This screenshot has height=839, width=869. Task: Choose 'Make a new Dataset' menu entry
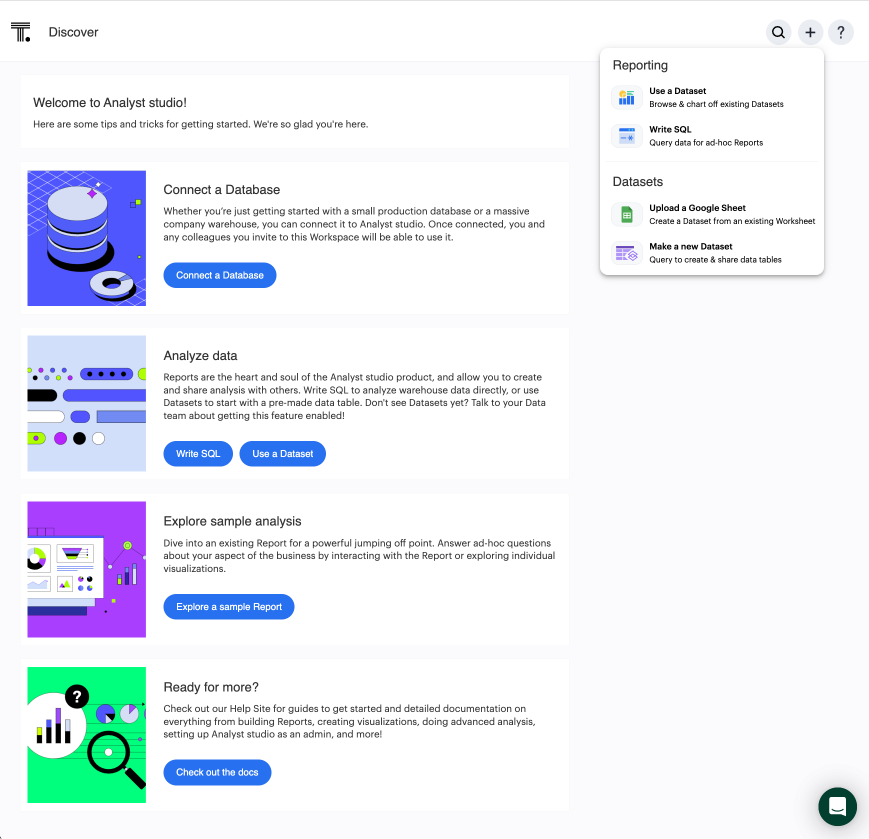pyautogui.click(x=691, y=246)
